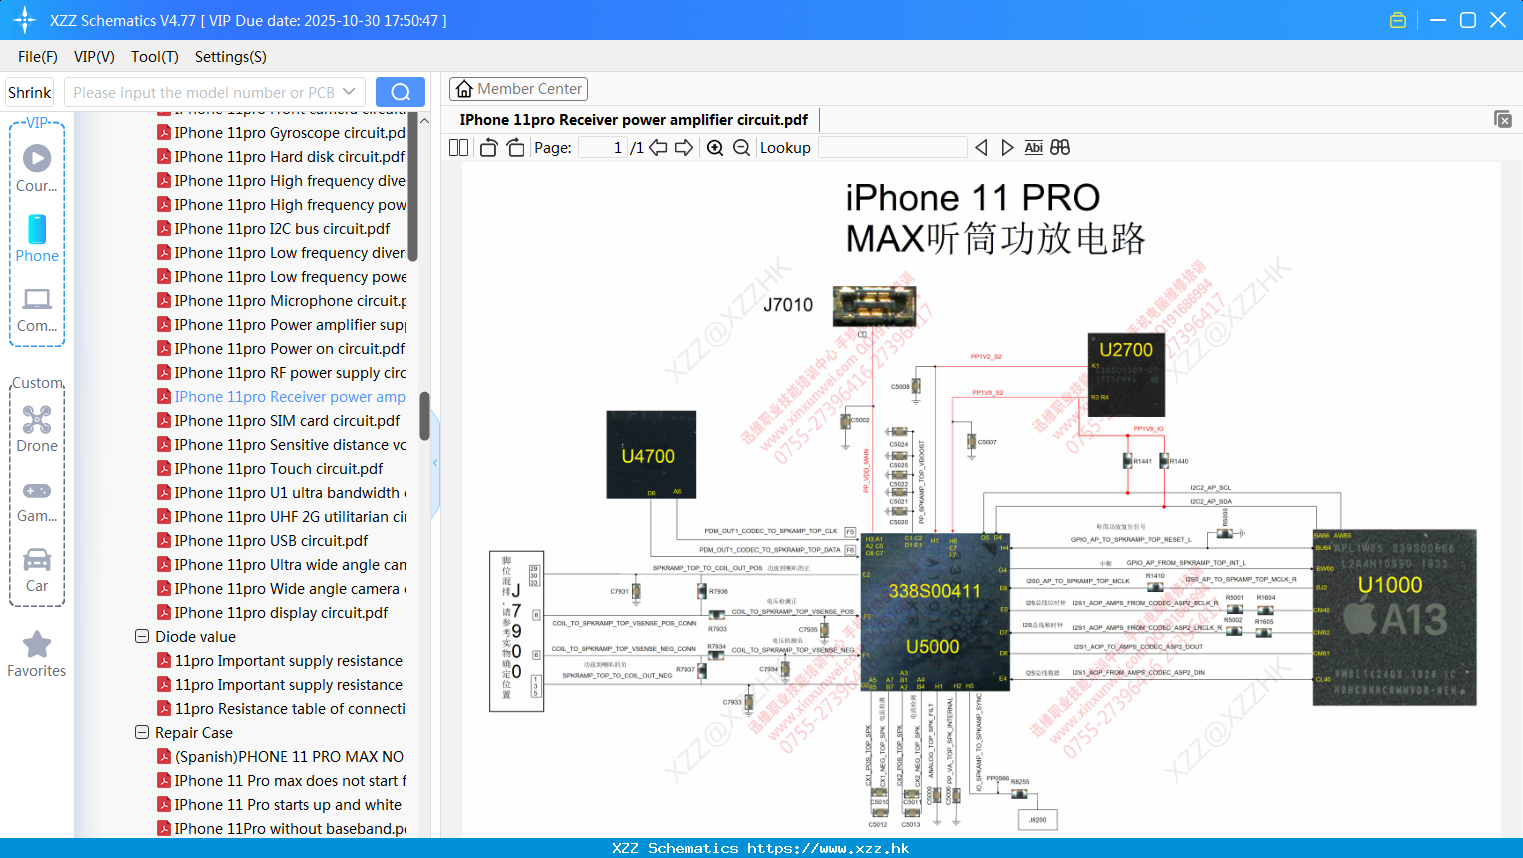Image resolution: width=1523 pixels, height=858 pixels.
Task: Click the pop-out window icon at top right
Action: tap(1503, 119)
